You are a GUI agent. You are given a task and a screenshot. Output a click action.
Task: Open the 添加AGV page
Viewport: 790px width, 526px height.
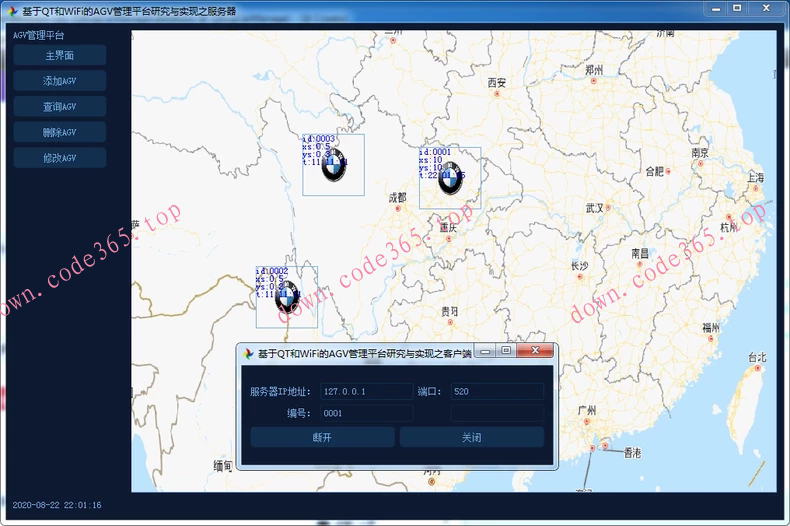pos(60,81)
